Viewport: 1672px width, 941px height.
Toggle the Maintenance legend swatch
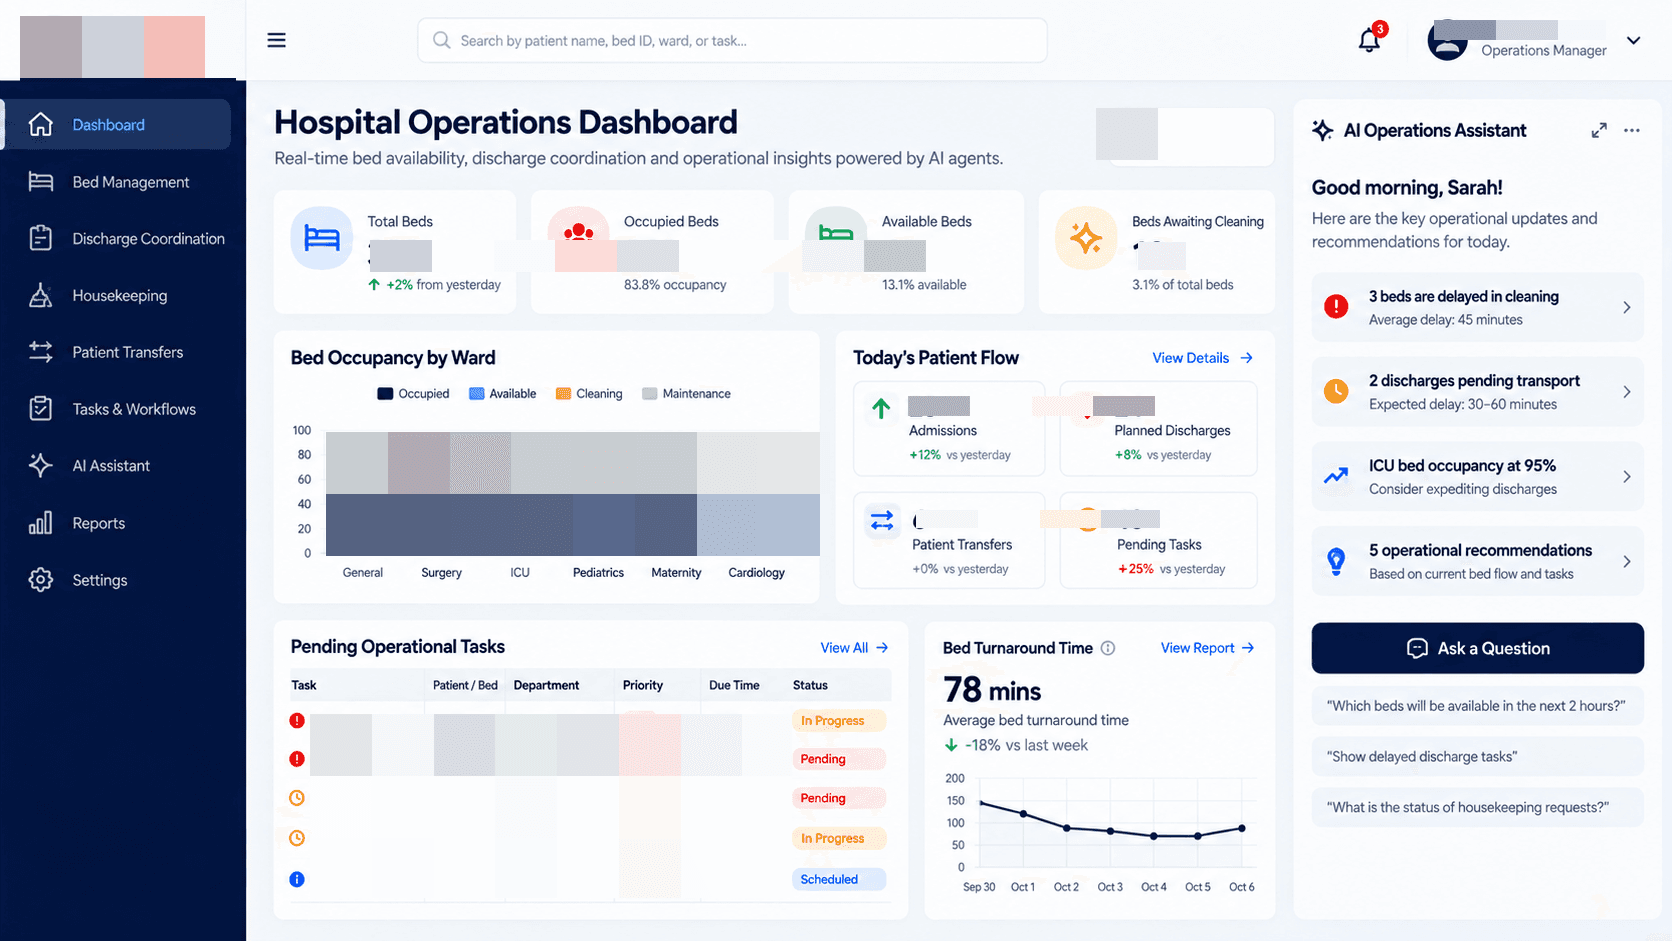pyautogui.click(x=650, y=394)
